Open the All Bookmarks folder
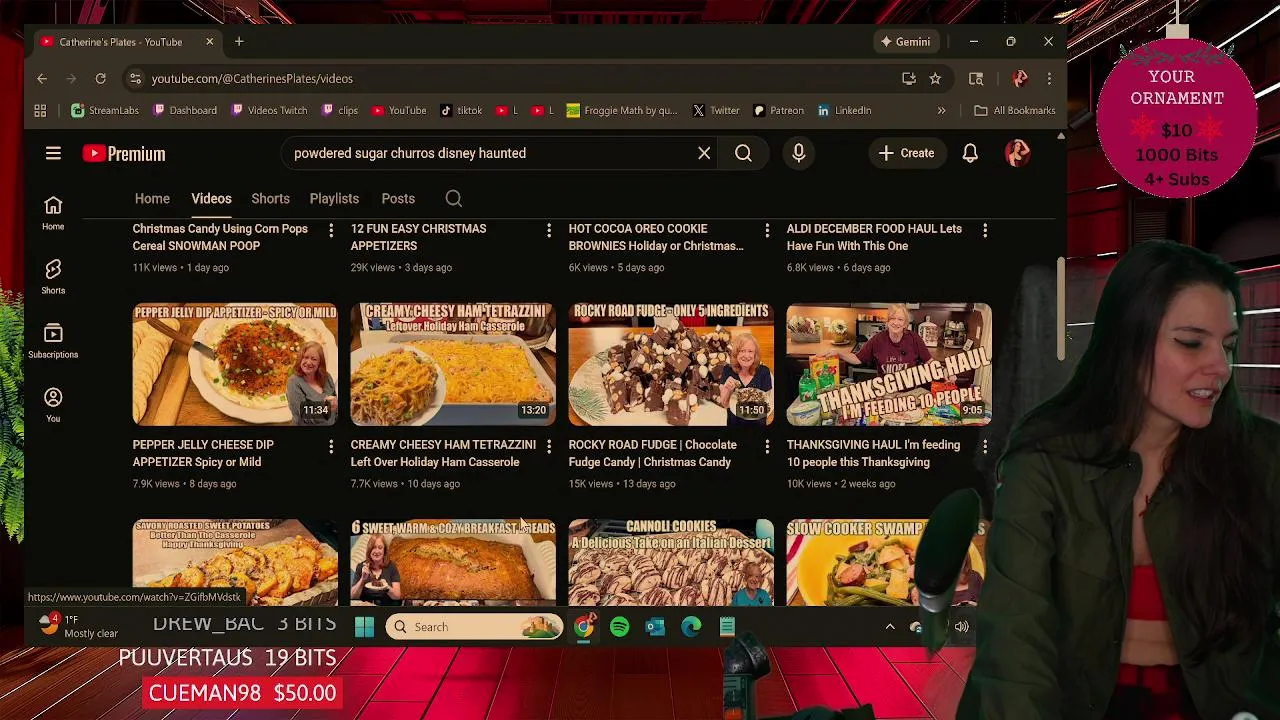The height and width of the screenshot is (720, 1280). pos(1014,110)
